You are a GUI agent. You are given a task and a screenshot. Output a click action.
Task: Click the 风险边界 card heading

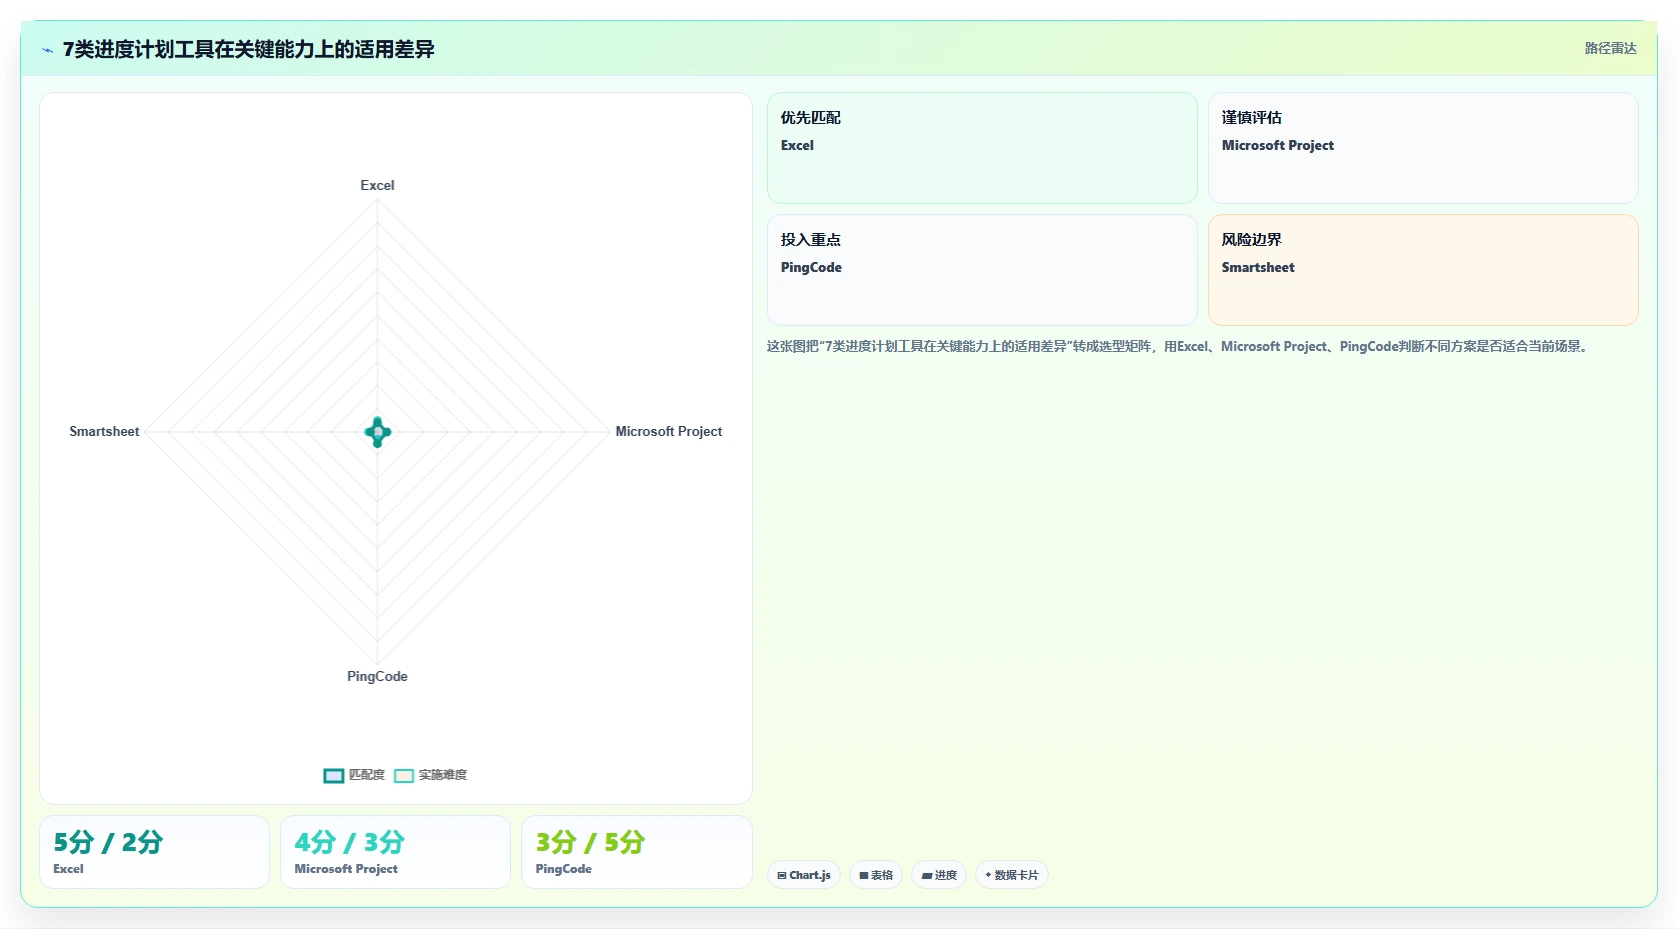(x=1251, y=239)
